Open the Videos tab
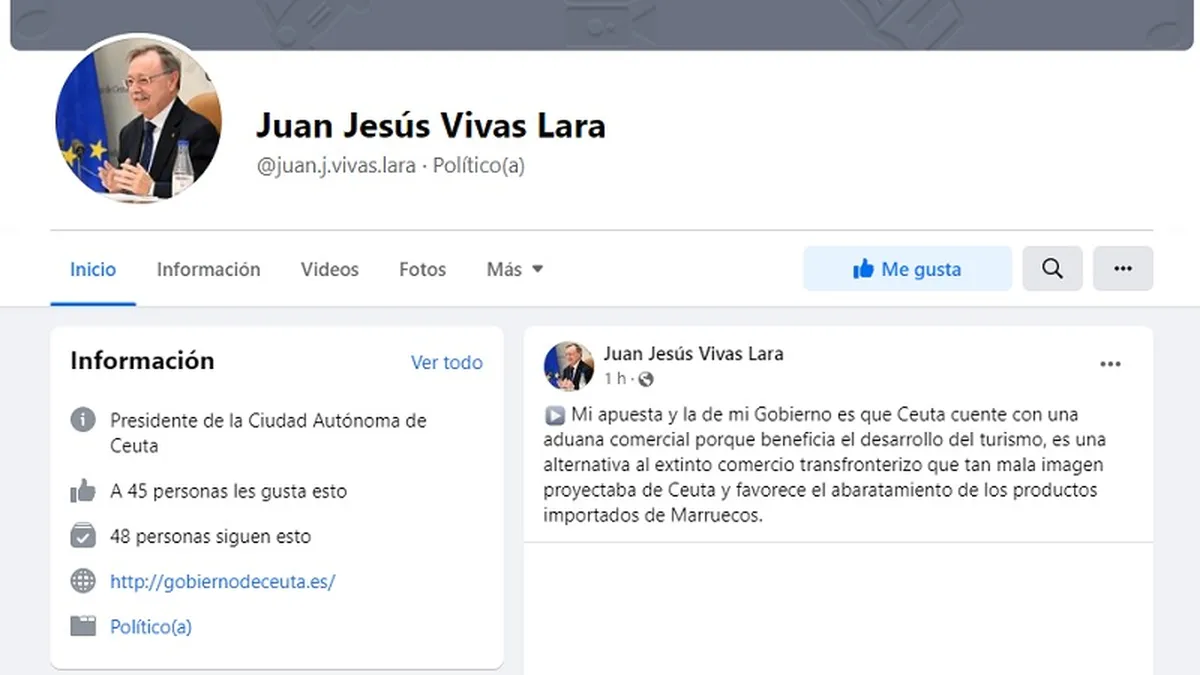 329,269
